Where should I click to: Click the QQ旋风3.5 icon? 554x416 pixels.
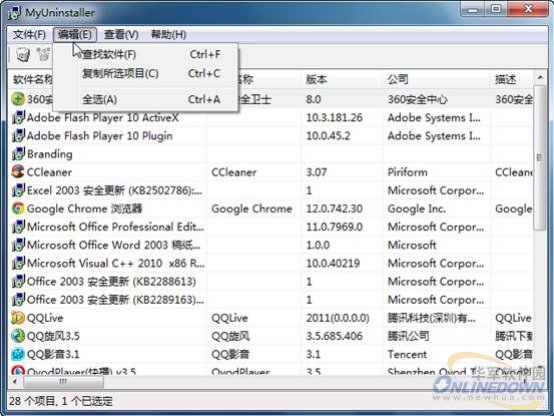(18, 336)
